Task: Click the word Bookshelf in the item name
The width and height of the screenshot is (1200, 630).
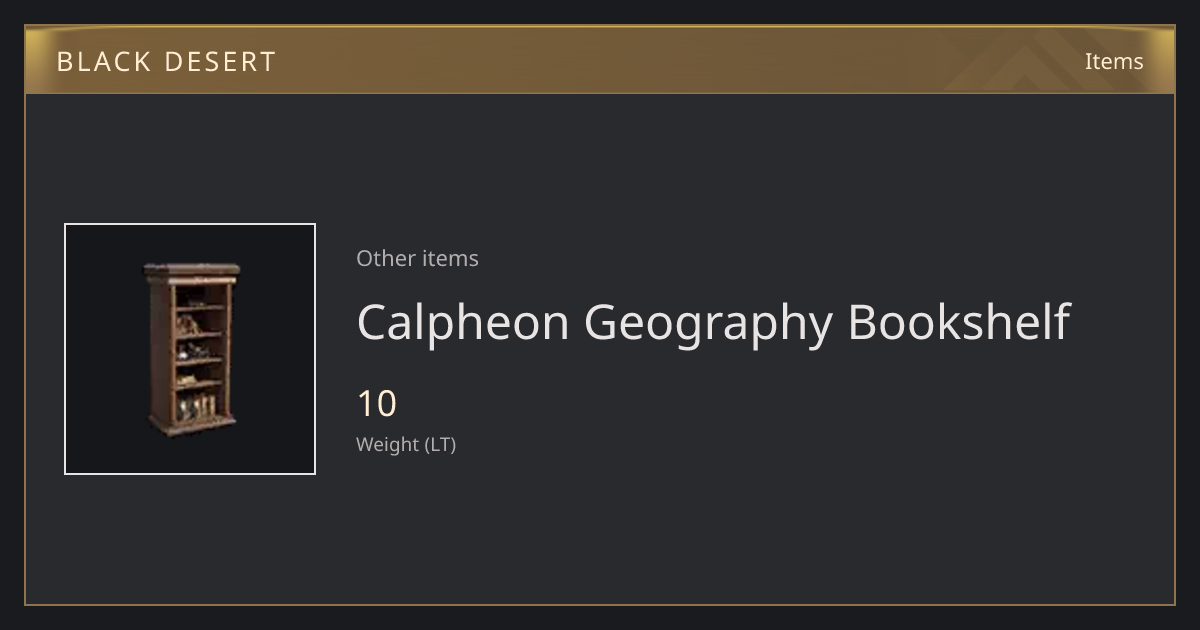Action: (959, 322)
